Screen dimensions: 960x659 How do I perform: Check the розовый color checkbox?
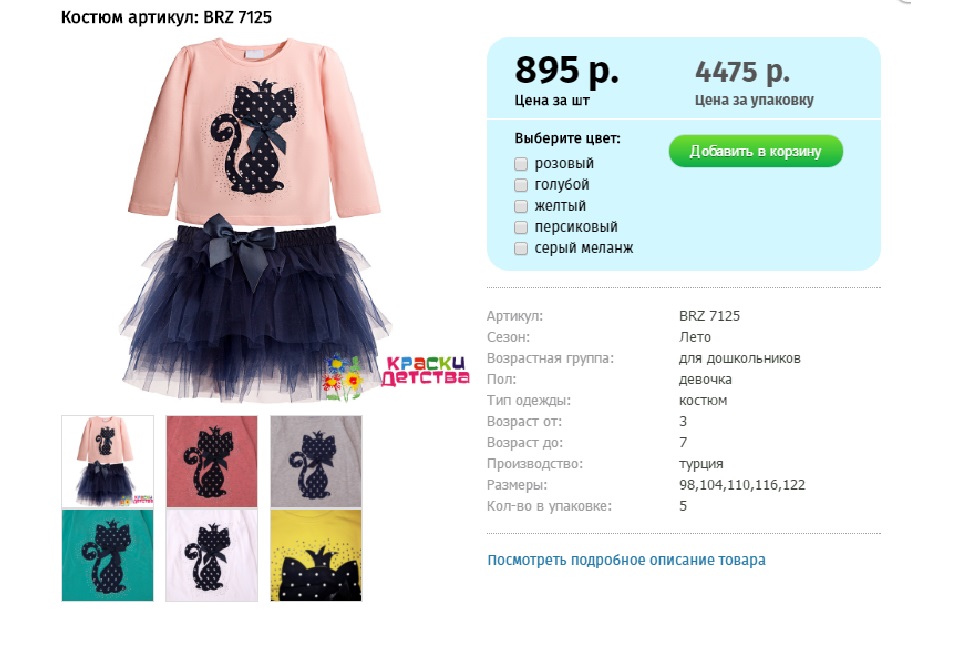[x=521, y=164]
